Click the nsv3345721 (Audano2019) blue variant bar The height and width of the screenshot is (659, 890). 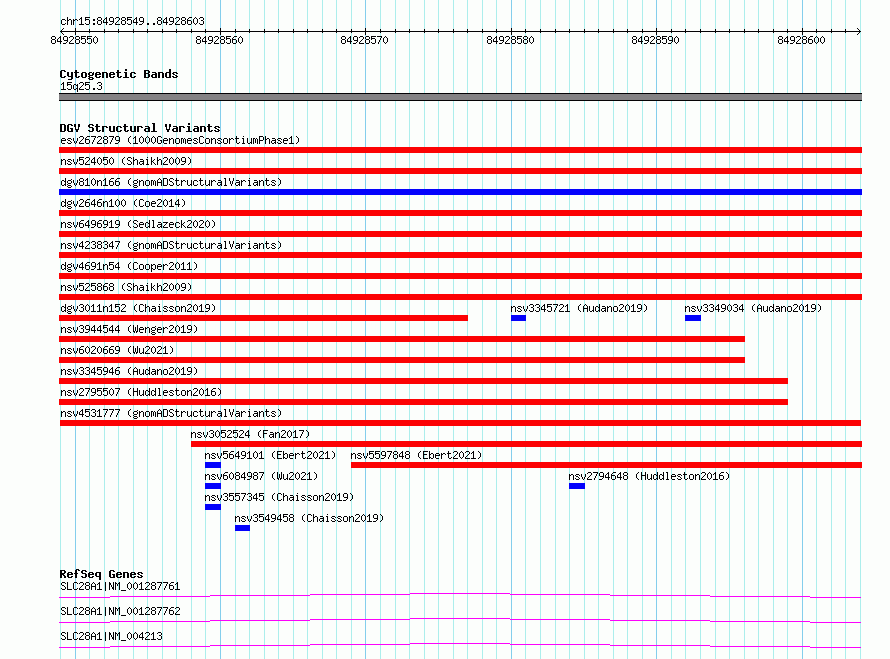click(x=518, y=318)
